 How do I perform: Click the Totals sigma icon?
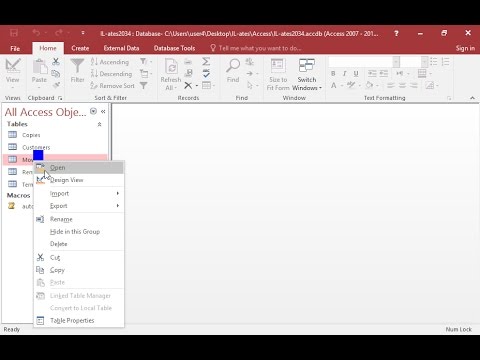pos(206,61)
